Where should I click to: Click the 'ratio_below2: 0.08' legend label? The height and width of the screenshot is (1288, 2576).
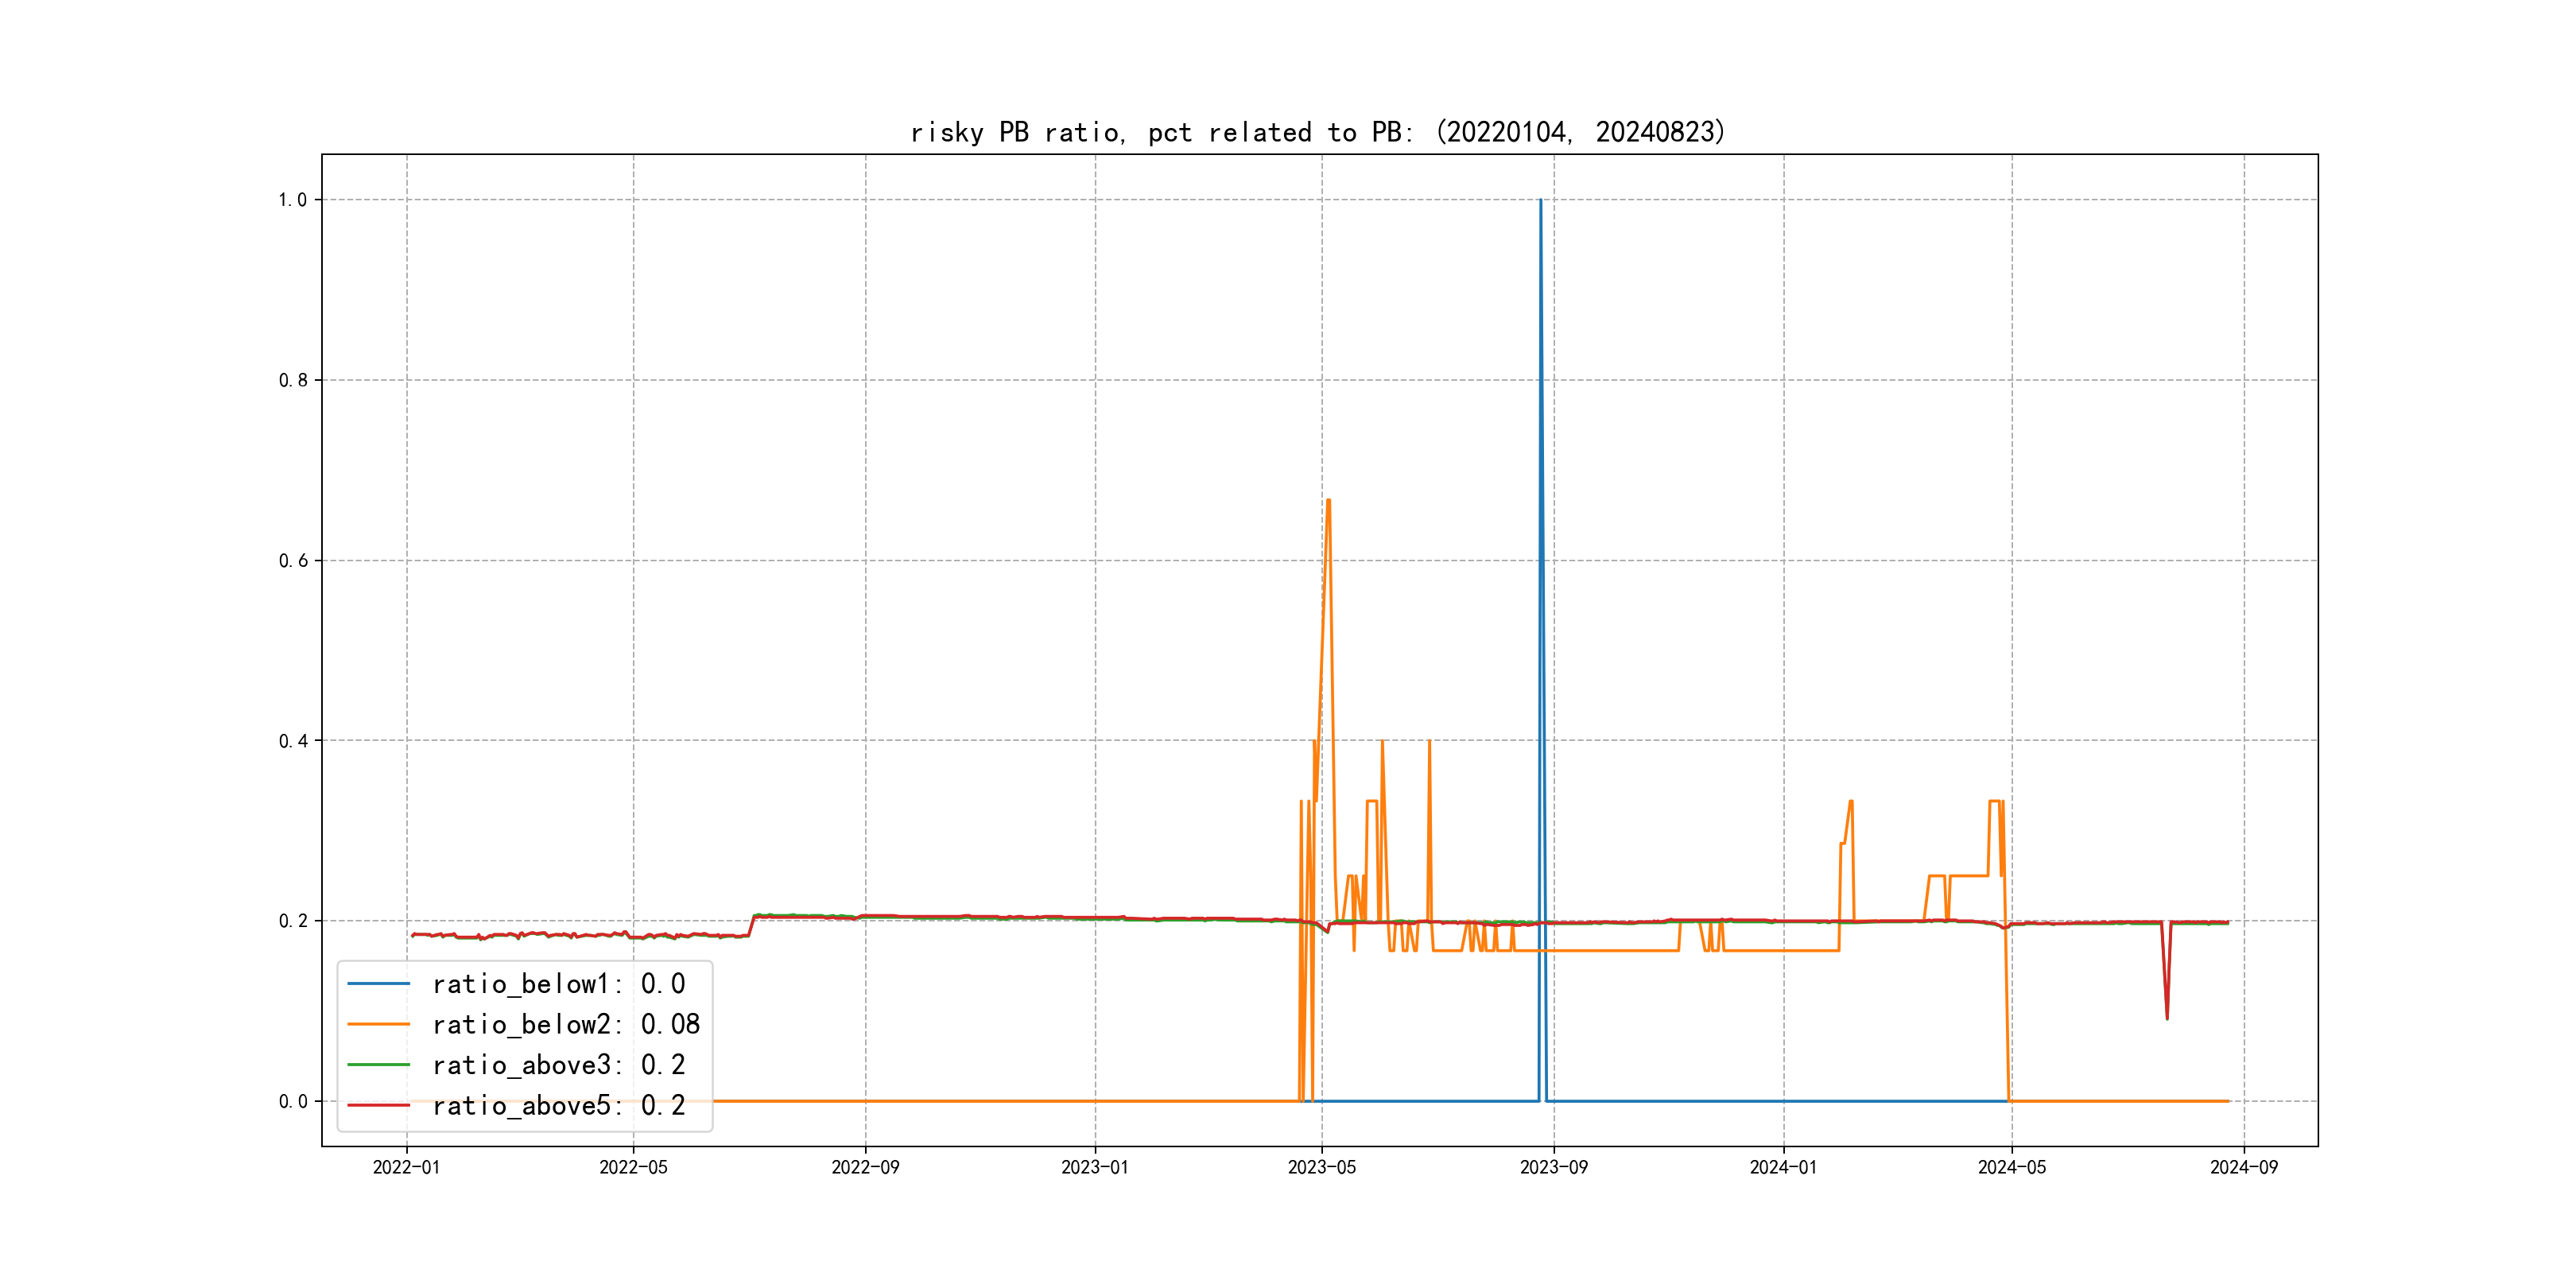point(565,1024)
